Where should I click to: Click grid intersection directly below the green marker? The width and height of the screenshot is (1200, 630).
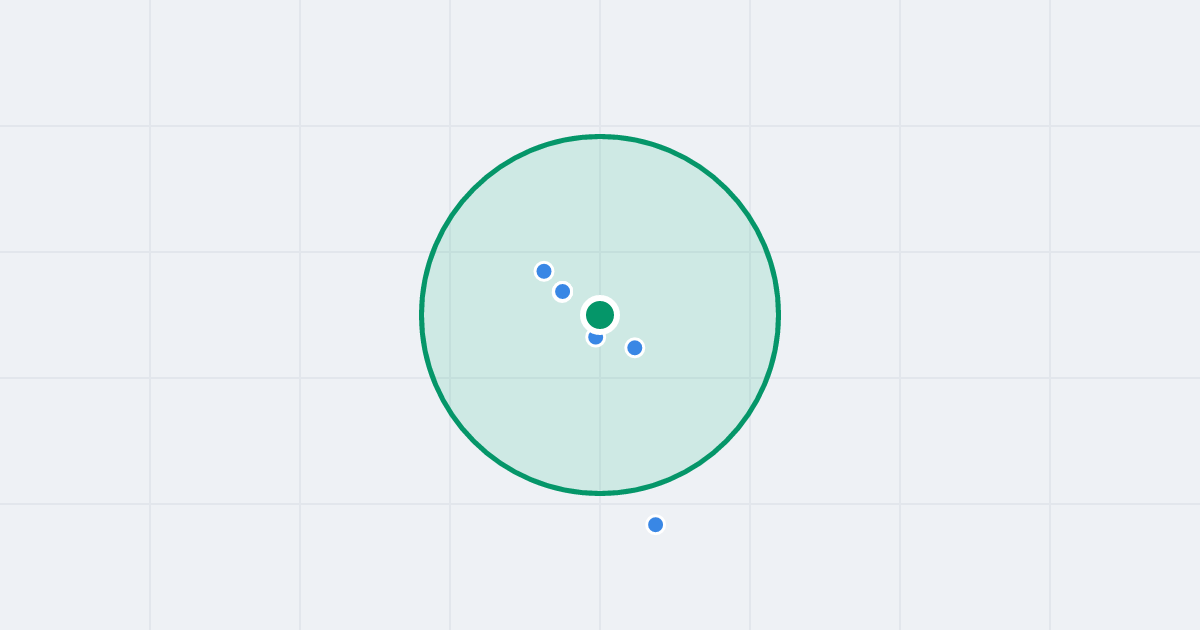[600, 378]
